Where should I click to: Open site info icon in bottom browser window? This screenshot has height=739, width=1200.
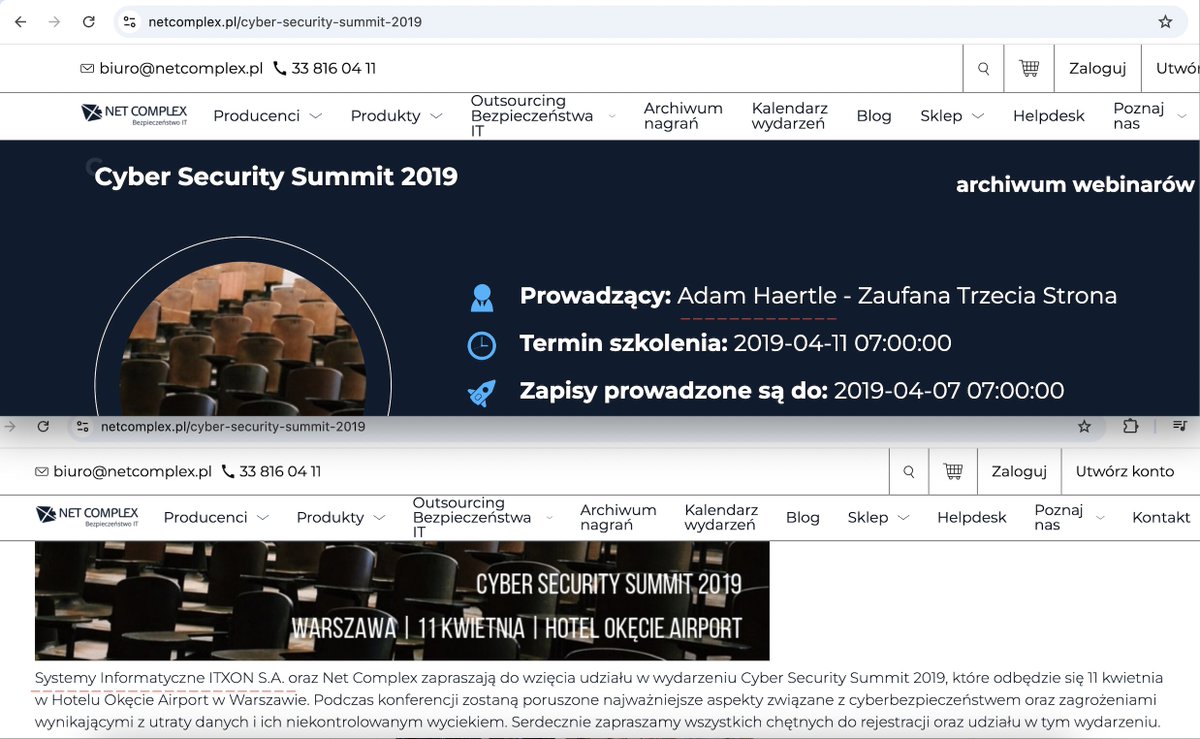tap(84, 427)
